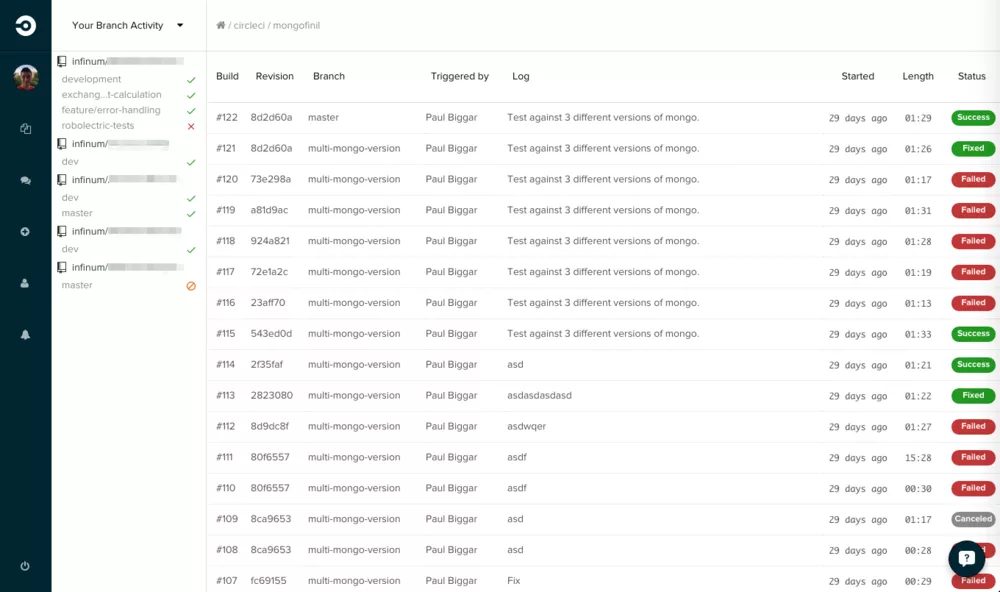Click the Canceled status badge for build #109
Viewport: 1000px width, 592px height.
click(x=973, y=519)
